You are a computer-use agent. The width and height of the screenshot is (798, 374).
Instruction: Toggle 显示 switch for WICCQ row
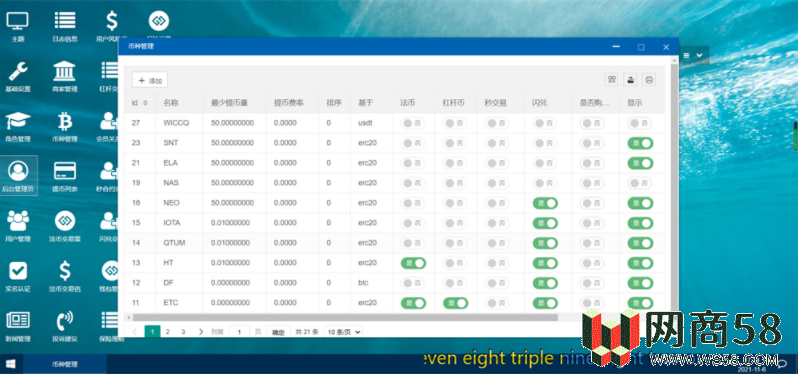[640, 123]
